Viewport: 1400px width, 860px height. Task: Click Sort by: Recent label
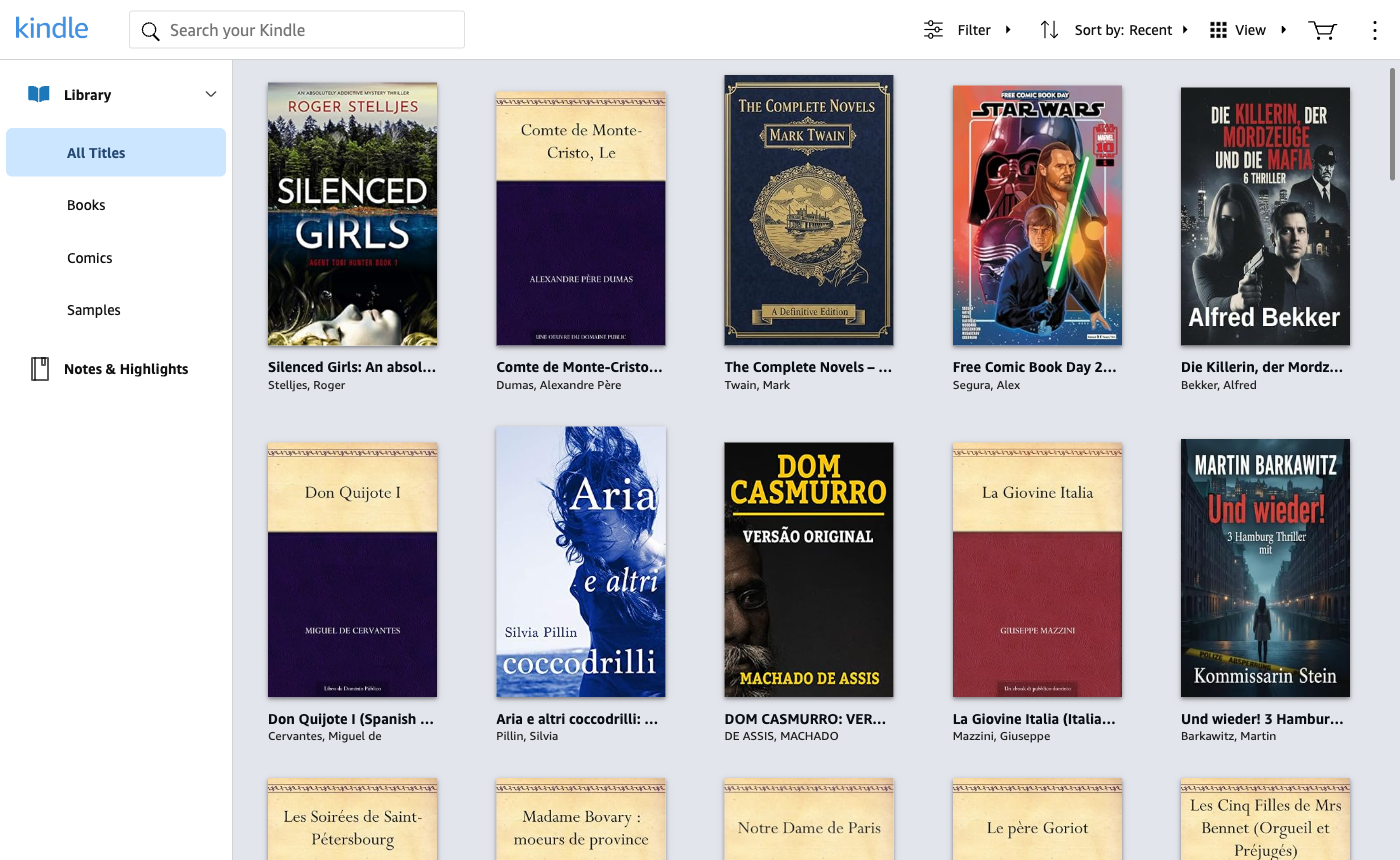point(1123,30)
